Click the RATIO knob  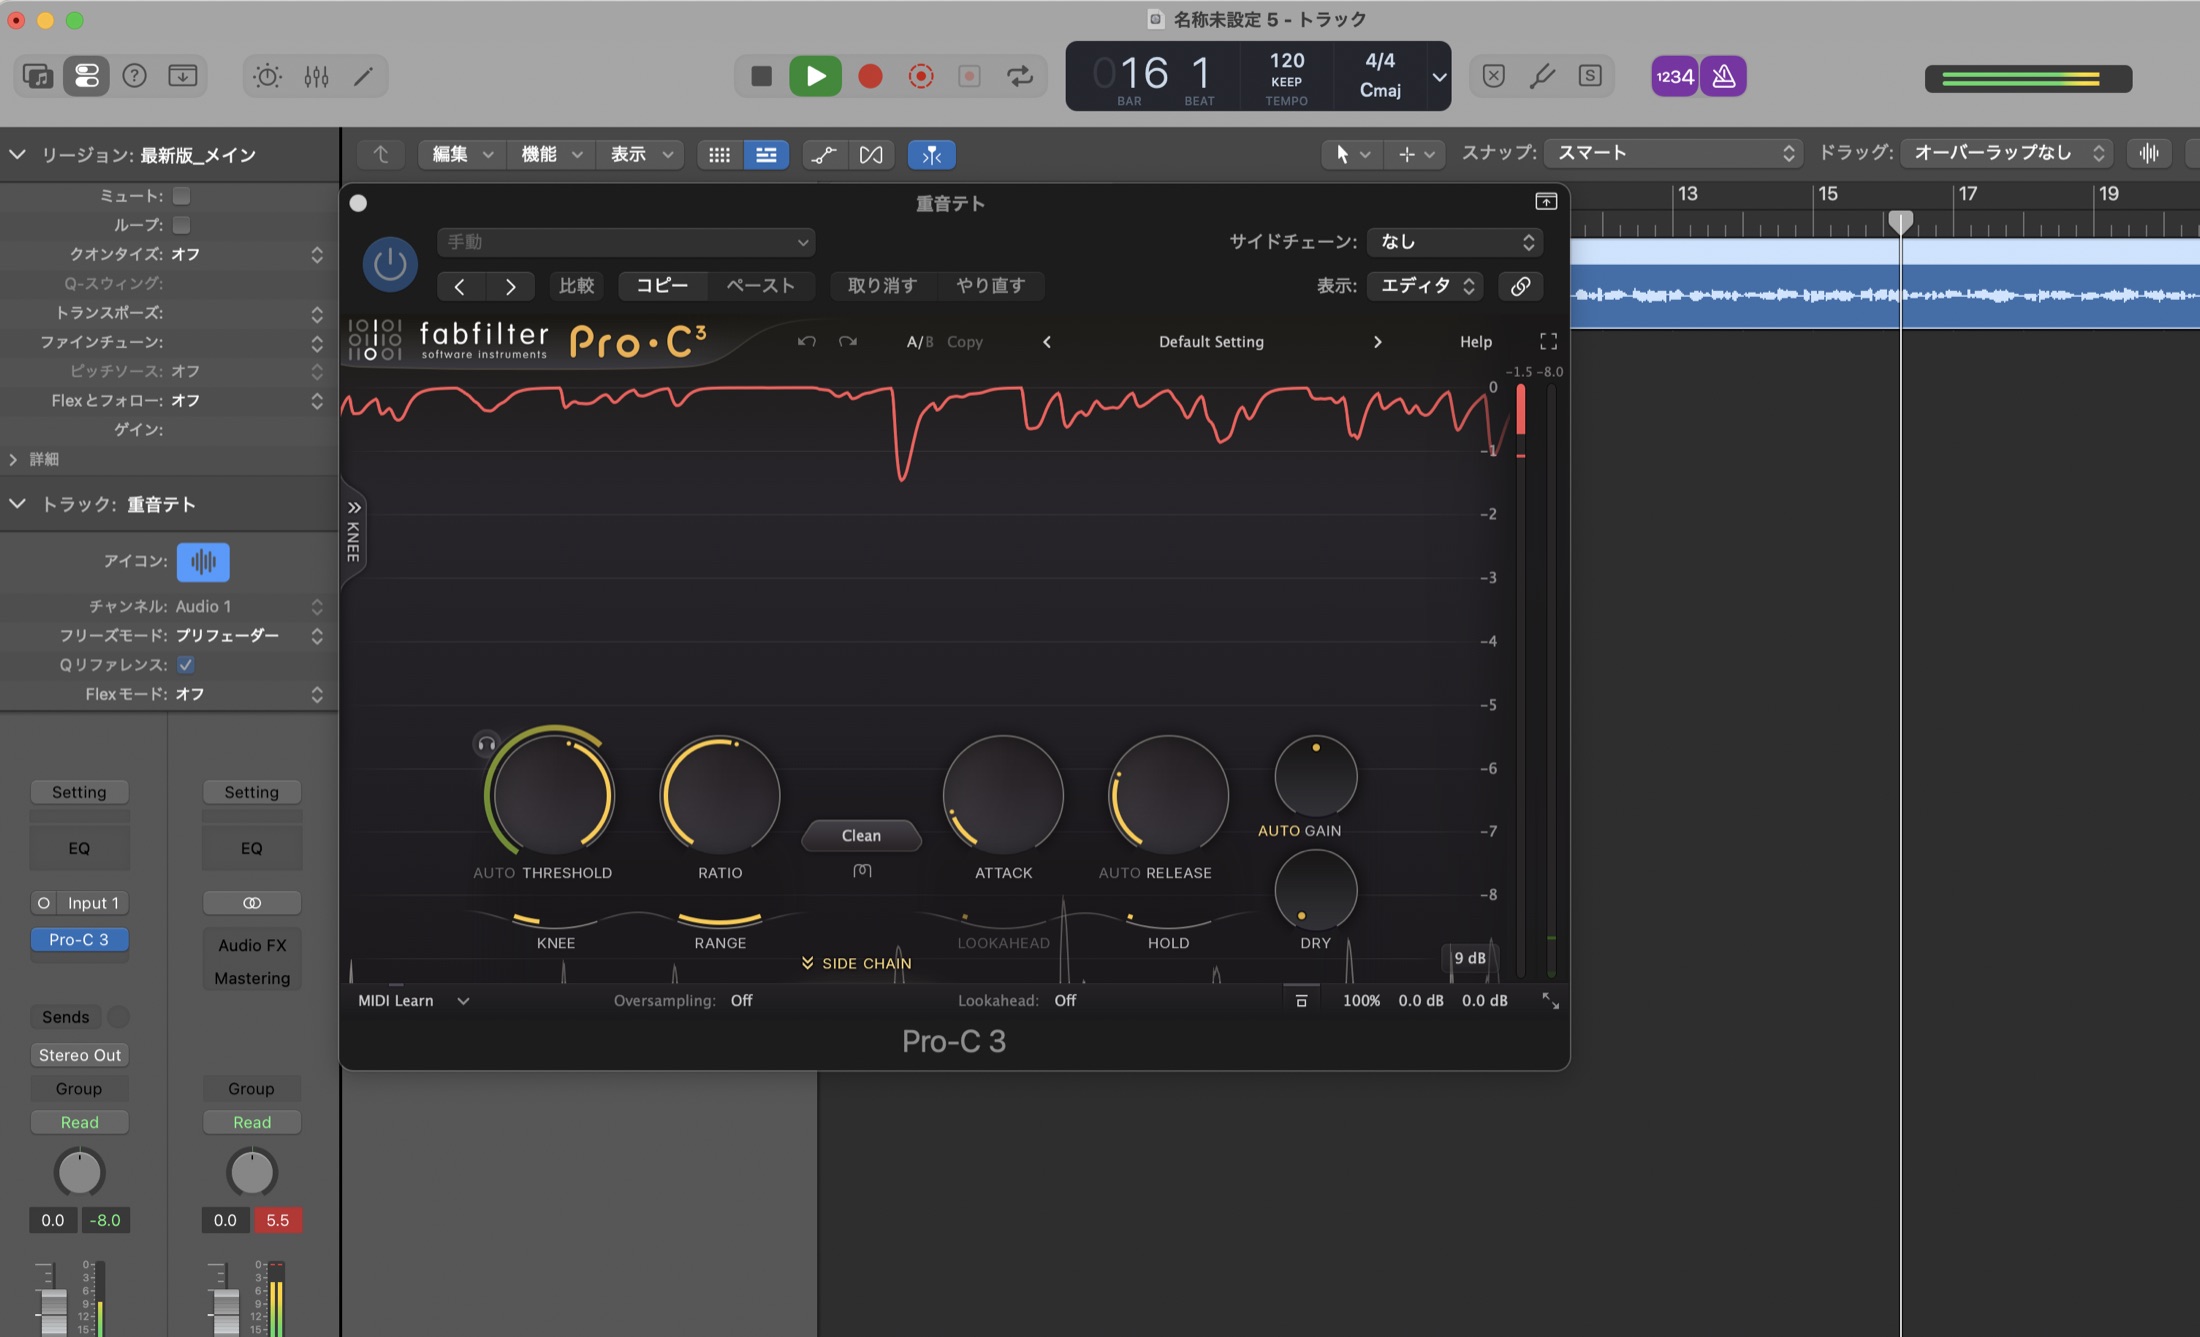tap(720, 796)
